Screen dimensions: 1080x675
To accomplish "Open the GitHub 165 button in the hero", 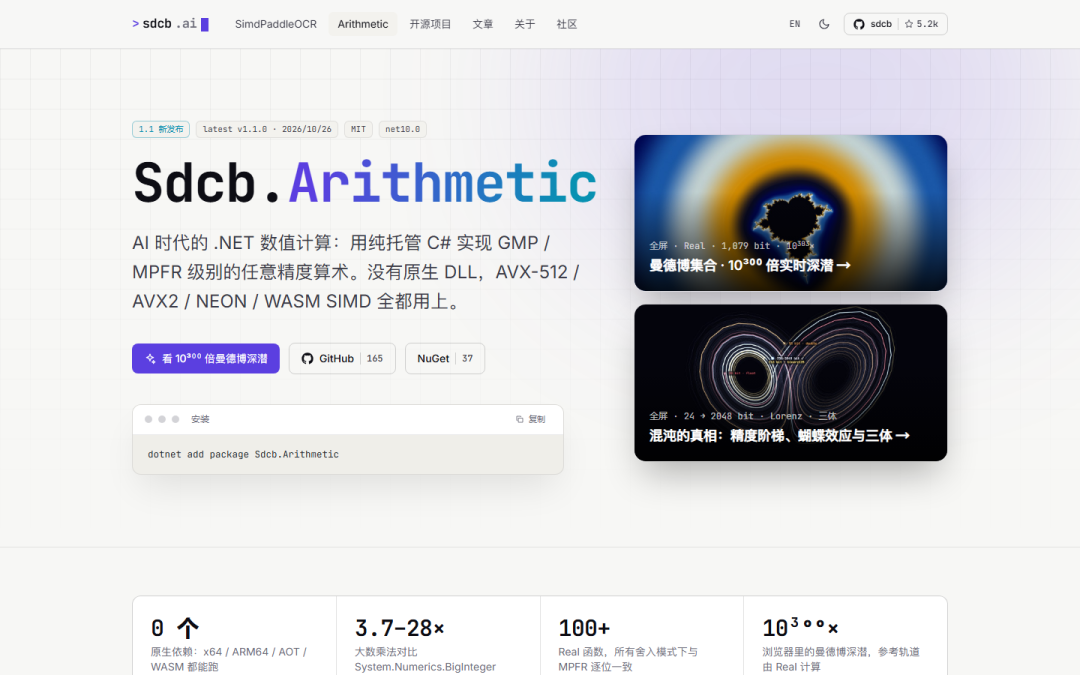I will point(342,358).
